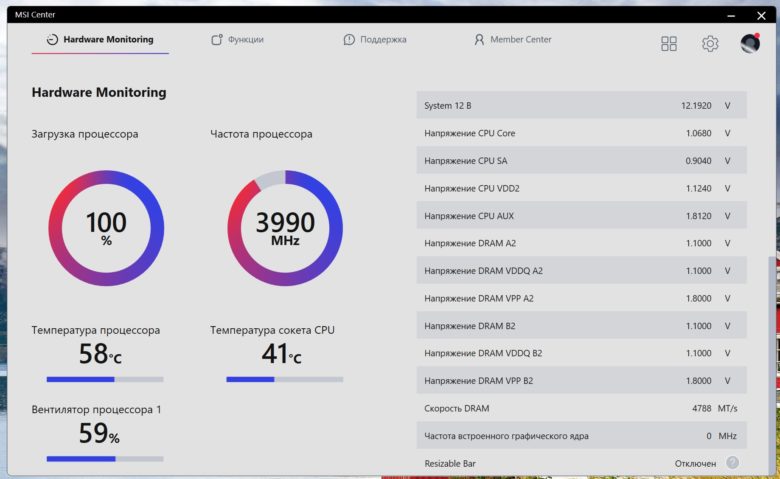Viewport: 780px width, 479px height.
Task: Click the clock icon beside Hardware Monitoring
Action: 52,39
